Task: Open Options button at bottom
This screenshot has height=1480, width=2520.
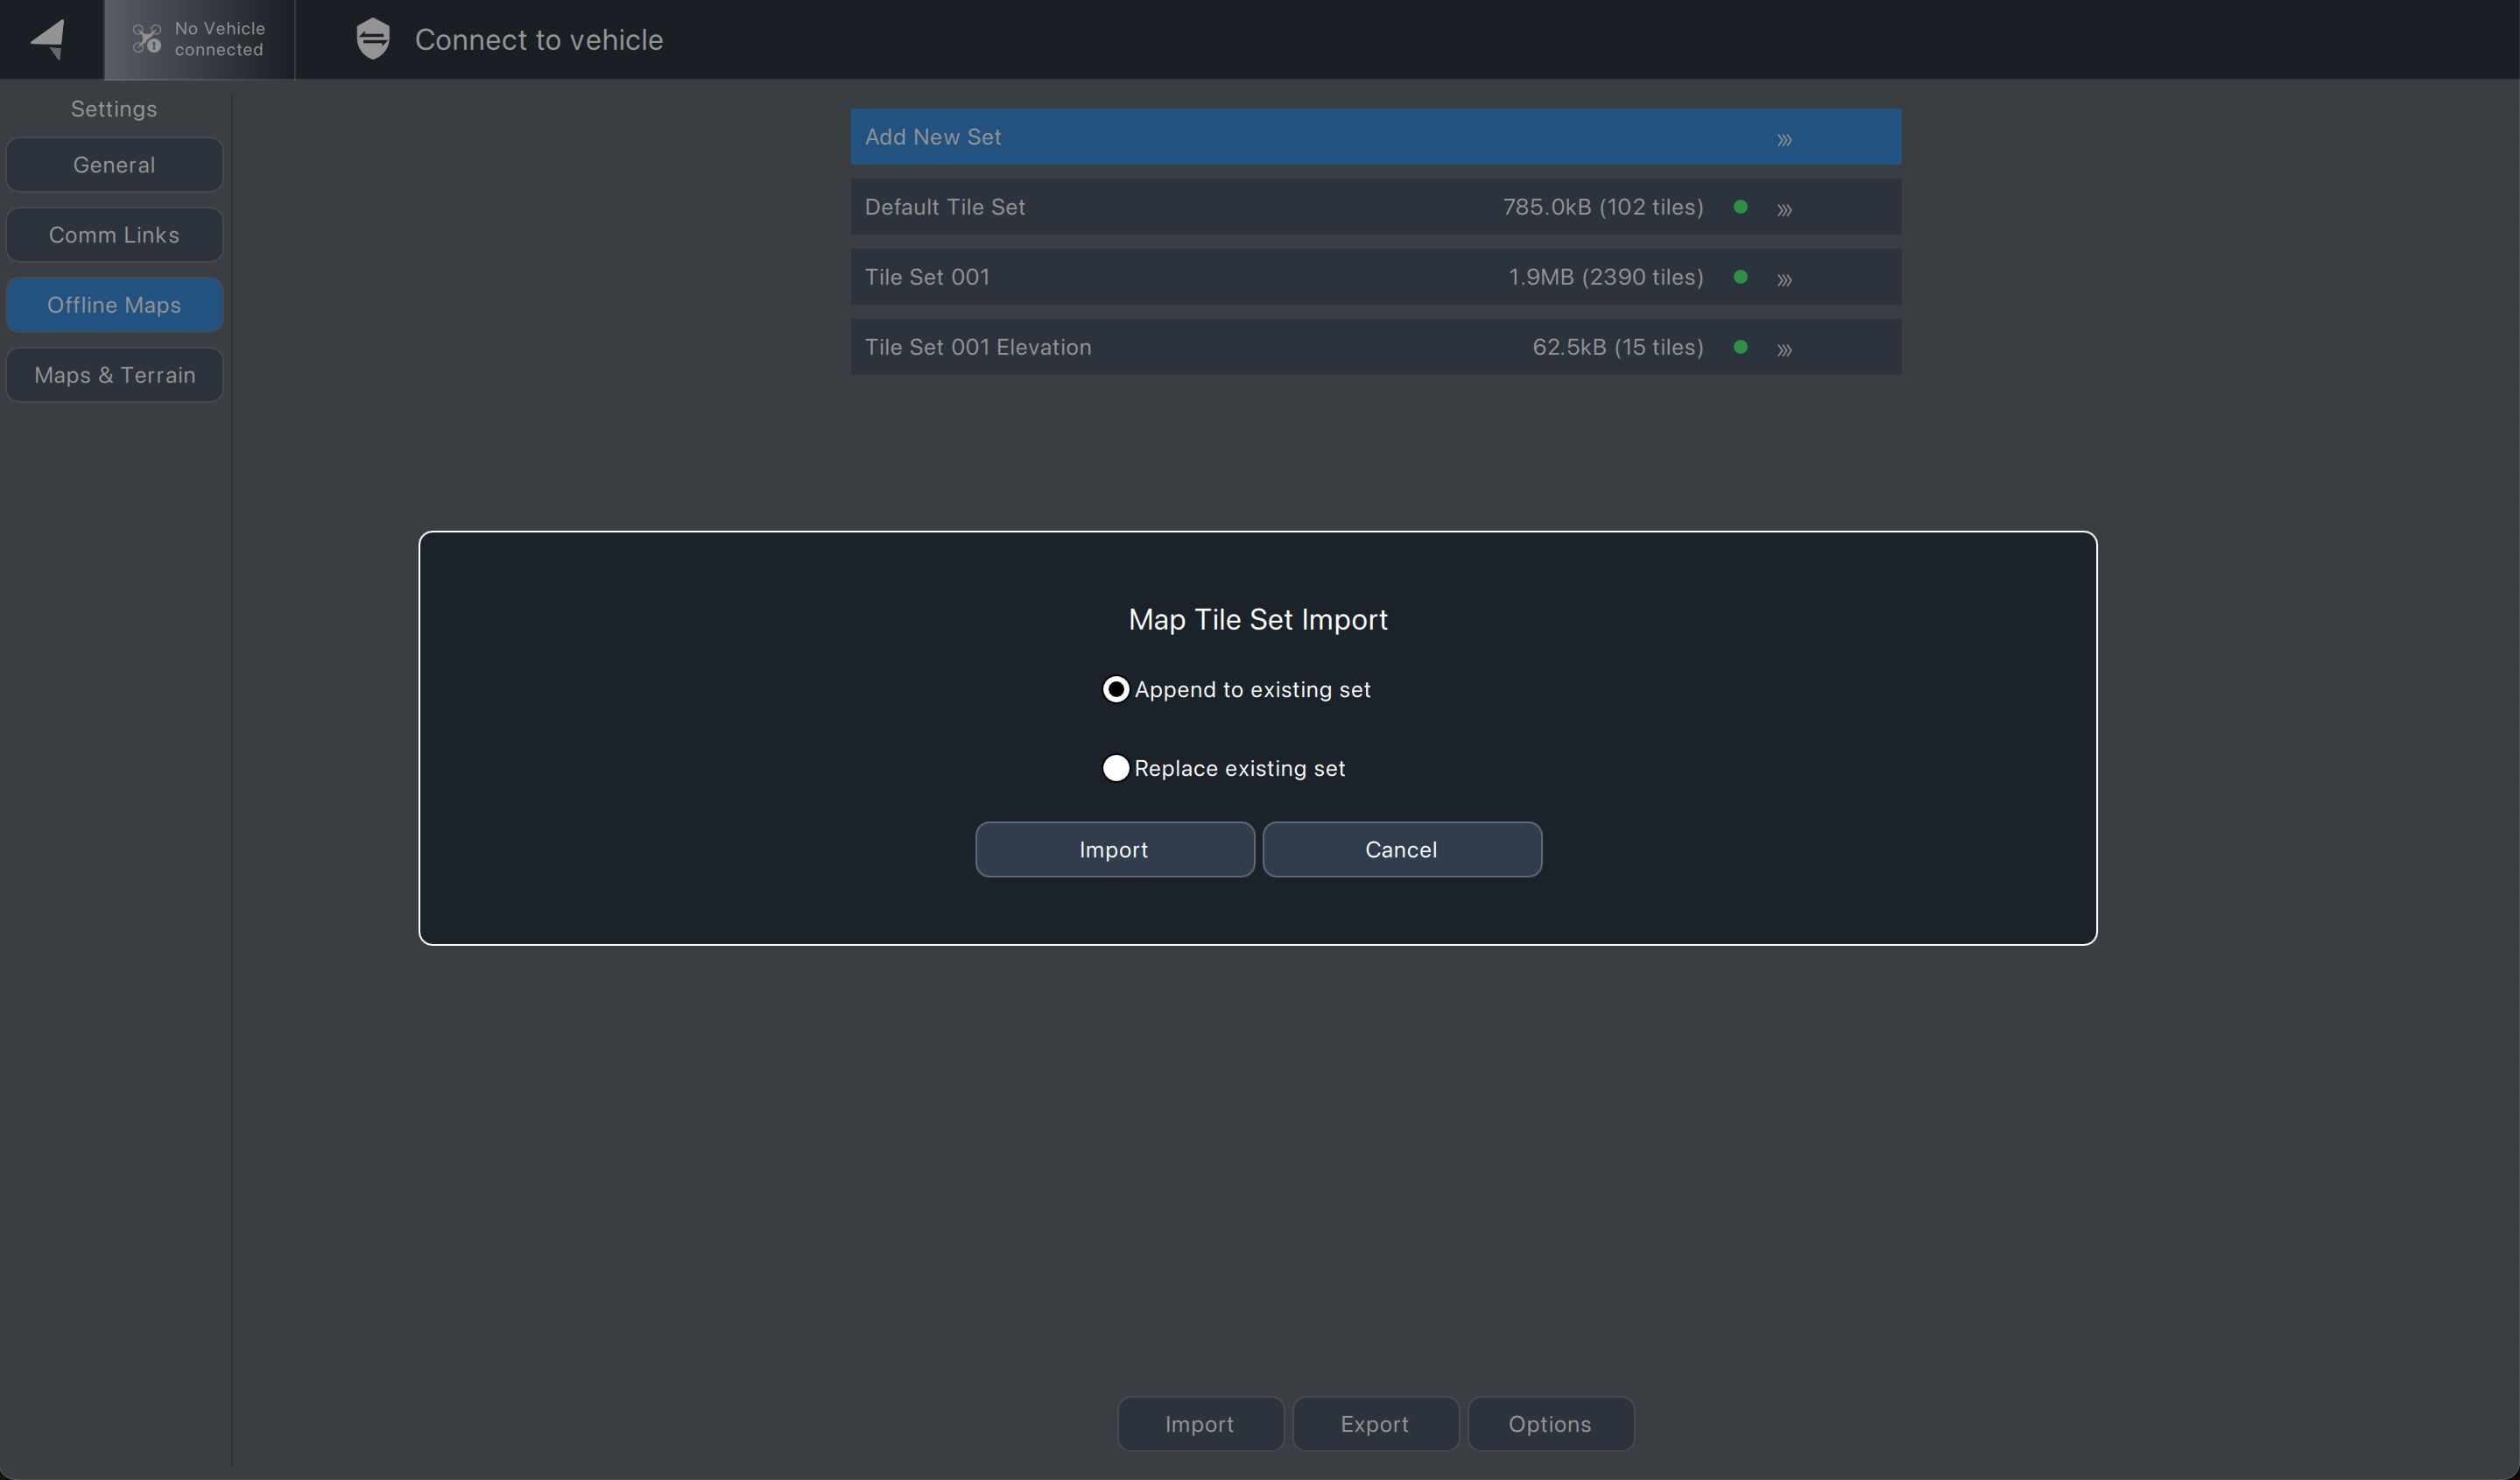Action: (x=1549, y=1424)
